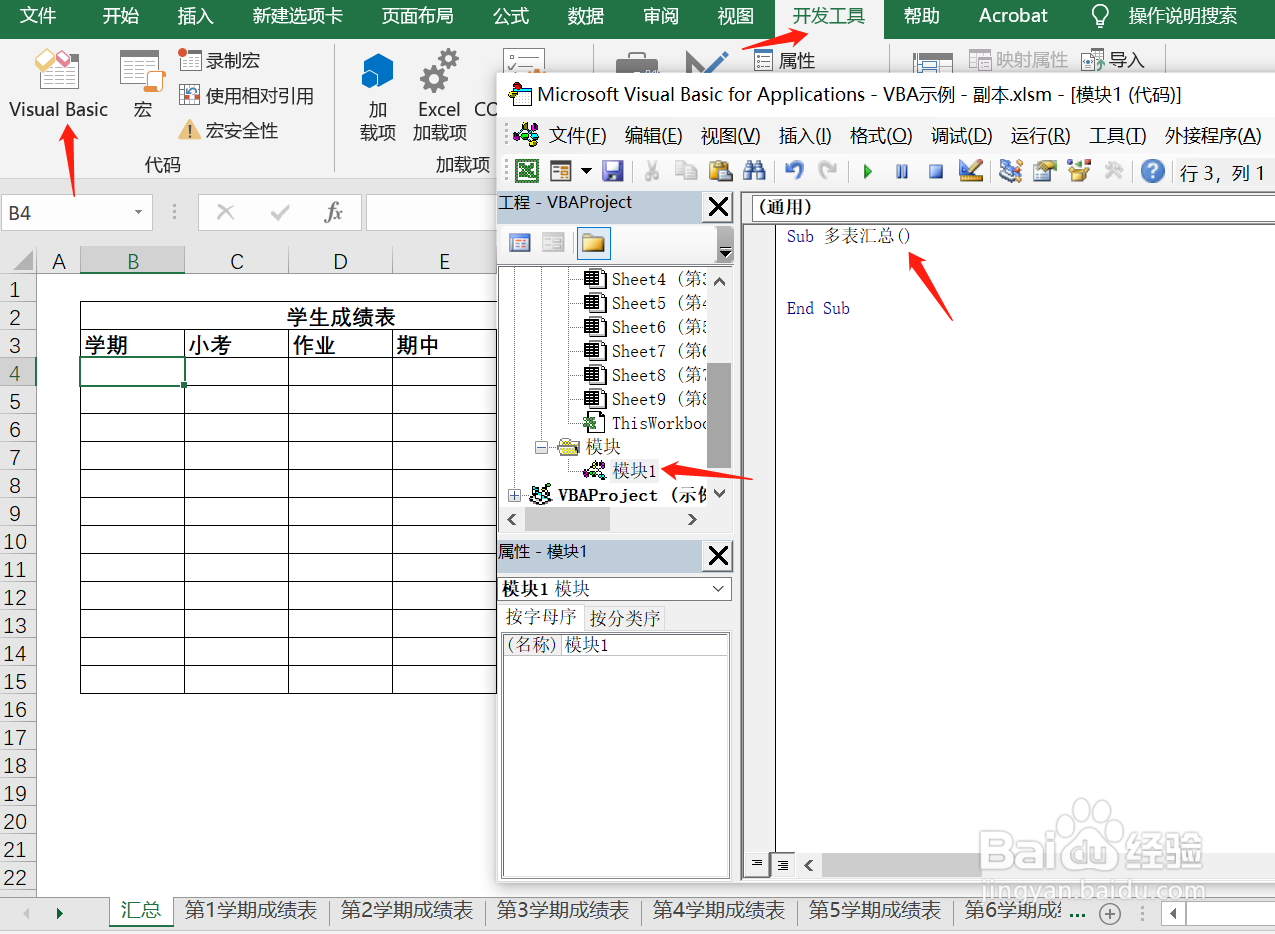The image size is (1275, 934).
Task: Close the 属性 - 模块1 panel
Action: tap(718, 556)
